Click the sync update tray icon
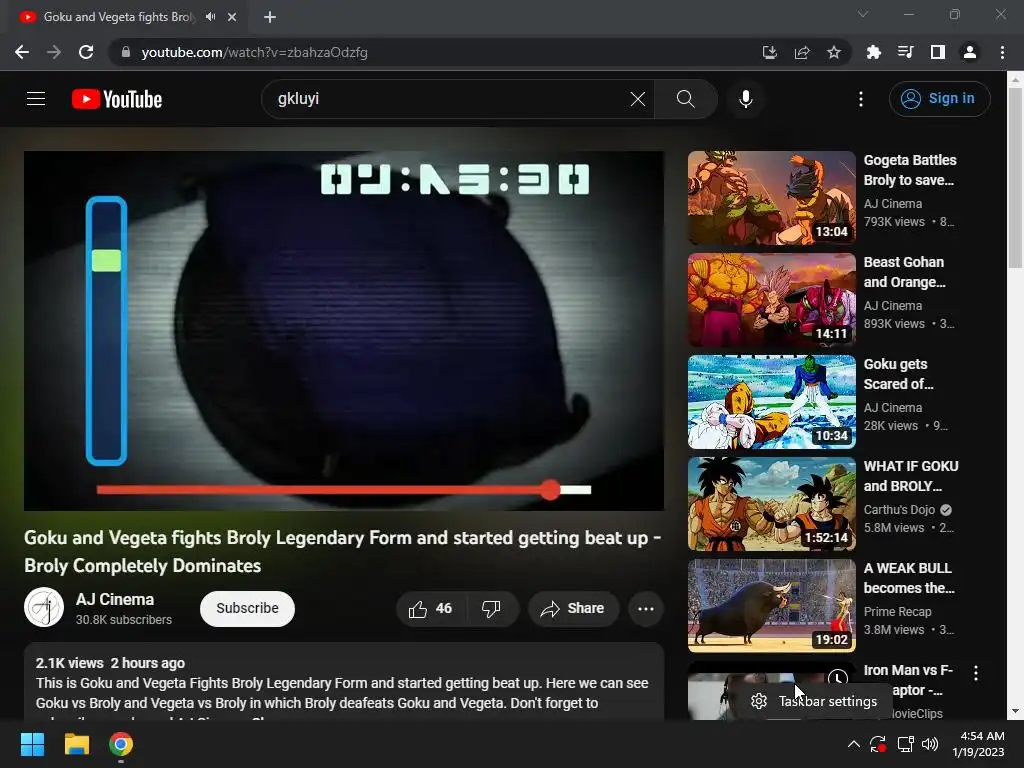Screen dimensions: 1024x768 tap(878, 744)
